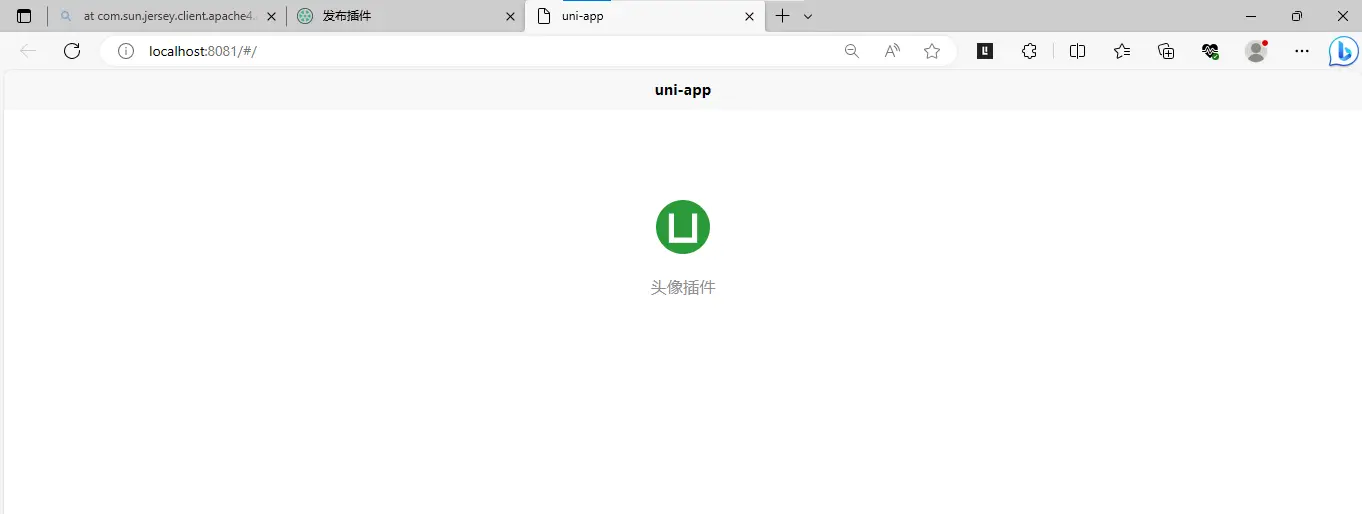
Task: Open the user profile avatar
Action: [1256, 51]
